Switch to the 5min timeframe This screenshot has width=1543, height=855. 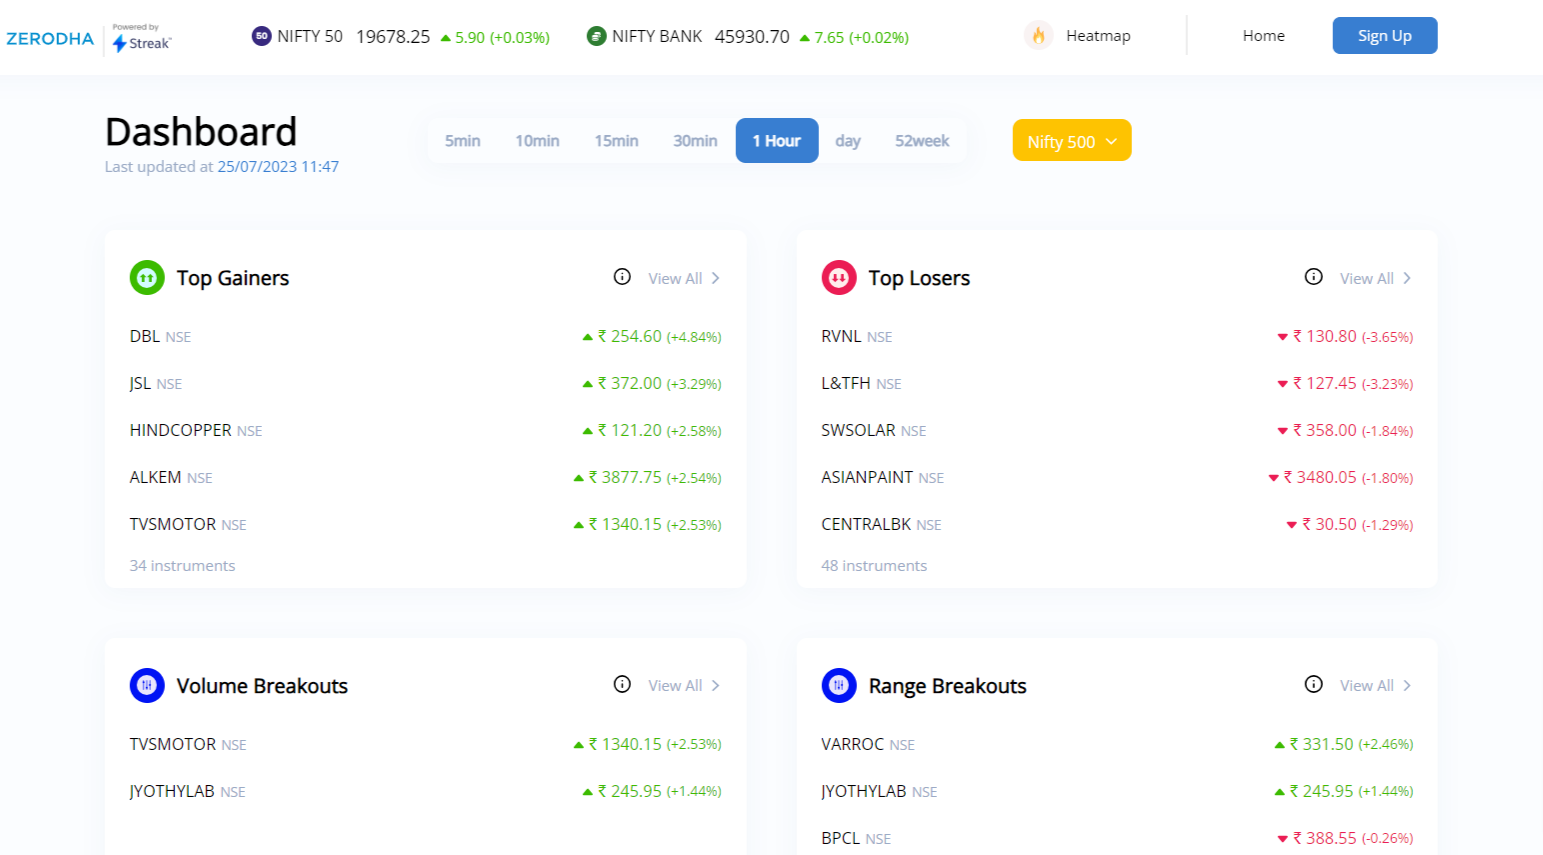(x=463, y=141)
